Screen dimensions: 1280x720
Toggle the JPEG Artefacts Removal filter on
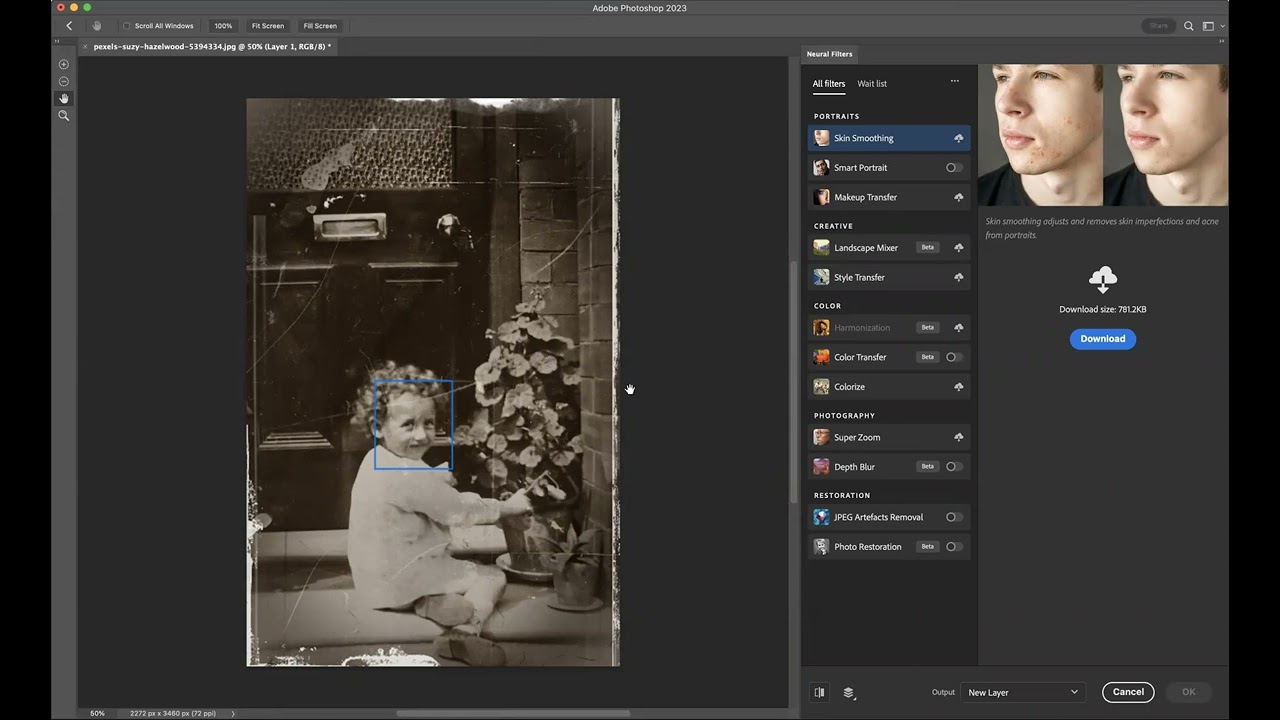click(x=954, y=517)
